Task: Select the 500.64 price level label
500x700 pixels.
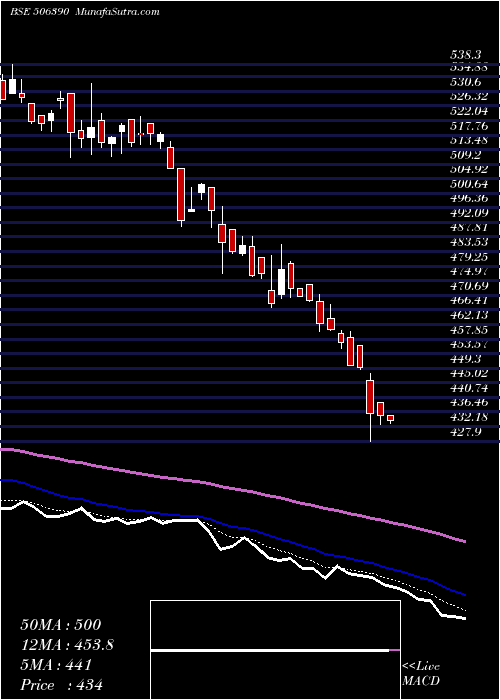Action: 469,184
